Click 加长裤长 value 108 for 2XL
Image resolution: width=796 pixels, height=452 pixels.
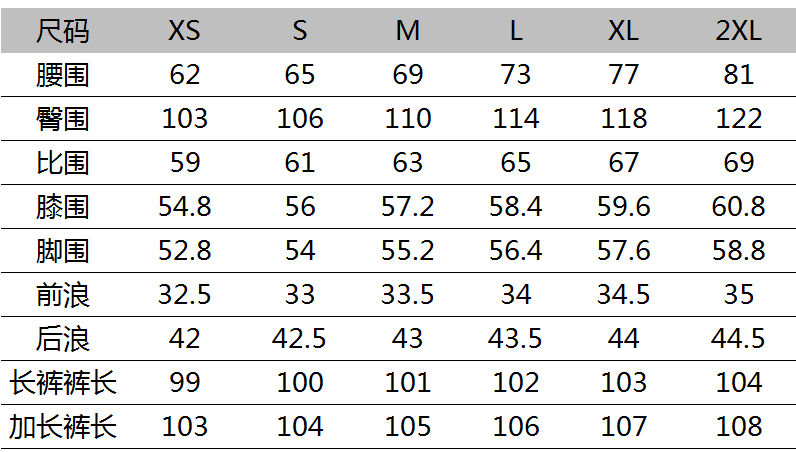click(x=739, y=427)
